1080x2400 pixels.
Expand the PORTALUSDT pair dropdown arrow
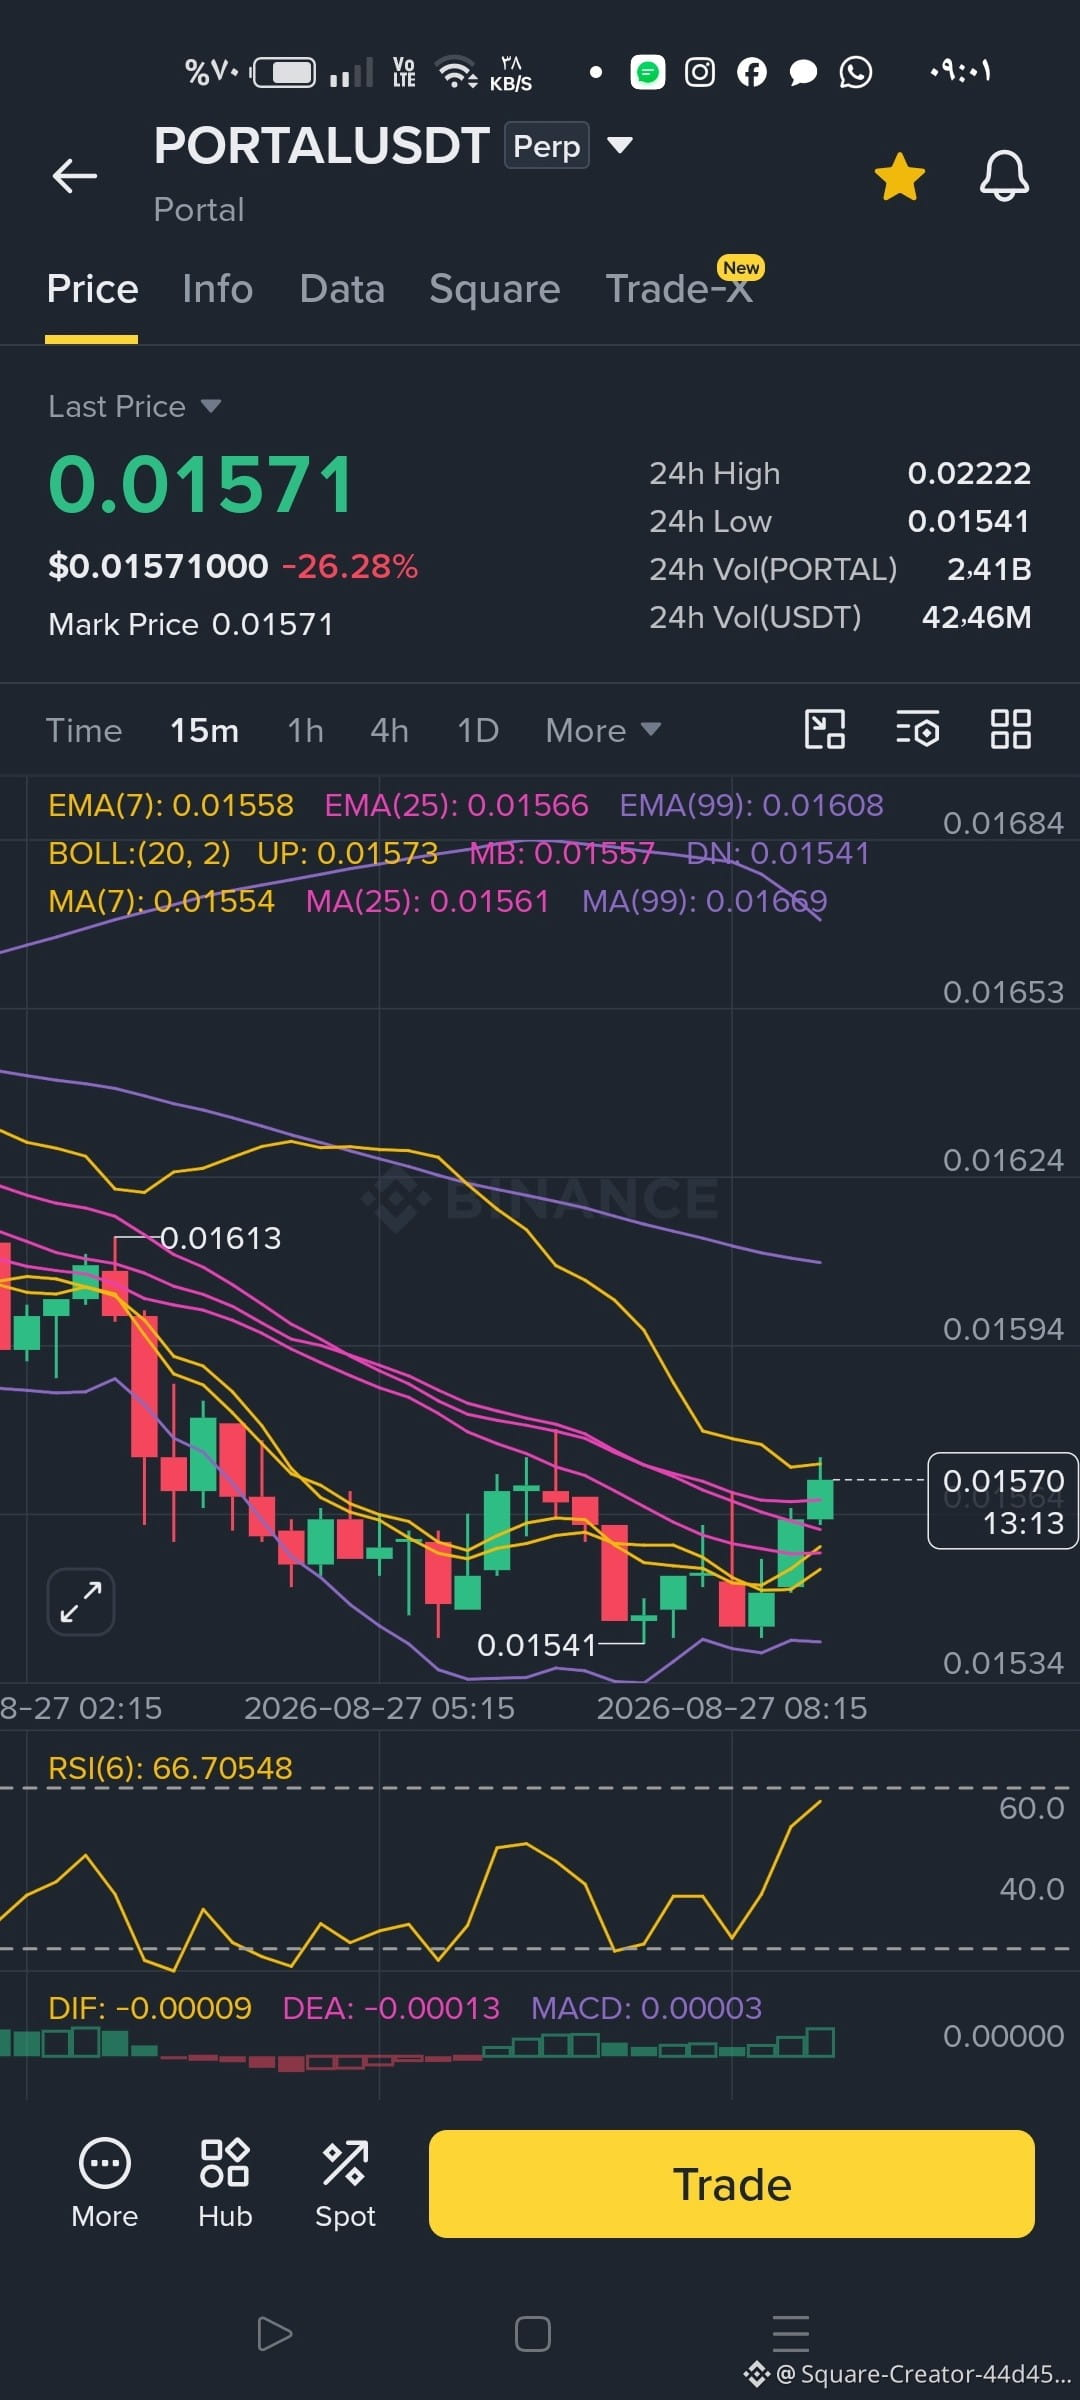(x=620, y=146)
